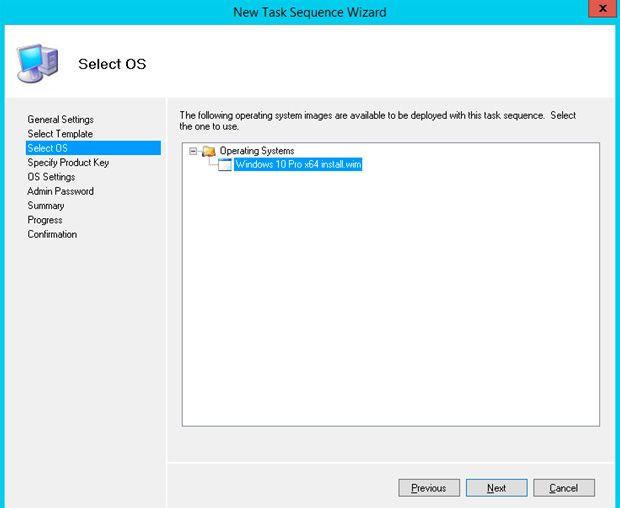Click the Select OS page heading
This screenshot has height=508, width=620.
click(x=112, y=64)
